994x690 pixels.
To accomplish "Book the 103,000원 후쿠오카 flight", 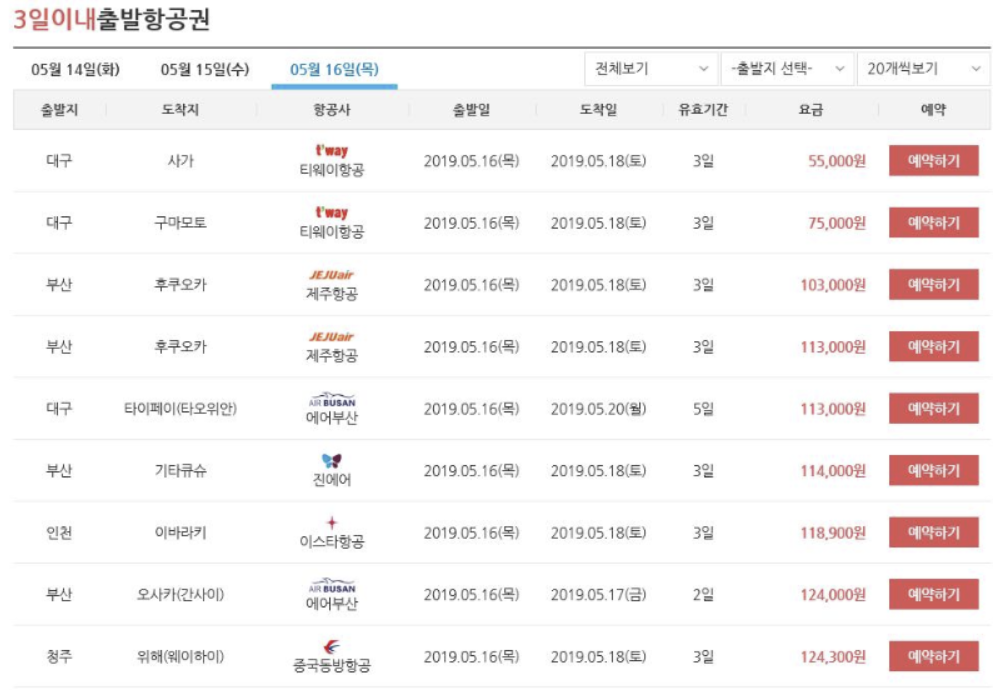I will 933,285.
